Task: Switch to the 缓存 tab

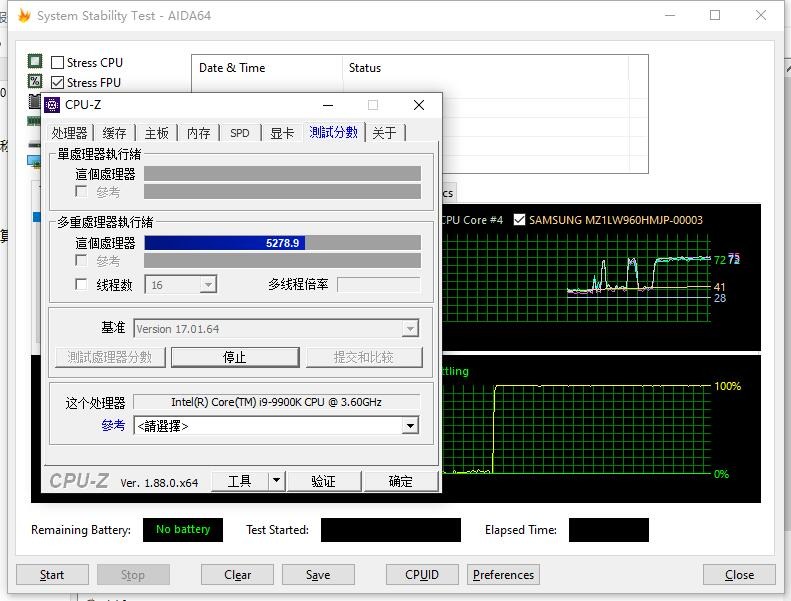Action: pyautogui.click(x=114, y=133)
